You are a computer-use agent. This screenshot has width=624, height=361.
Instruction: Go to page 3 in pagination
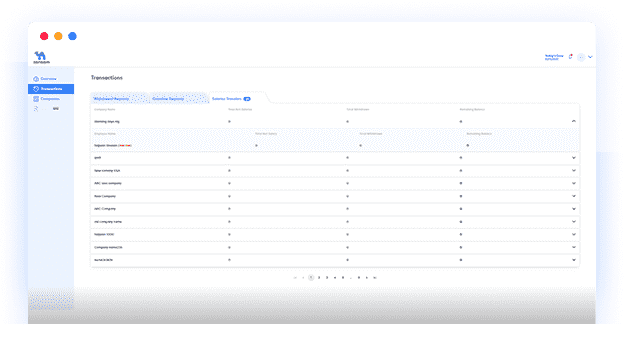tap(327, 277)
